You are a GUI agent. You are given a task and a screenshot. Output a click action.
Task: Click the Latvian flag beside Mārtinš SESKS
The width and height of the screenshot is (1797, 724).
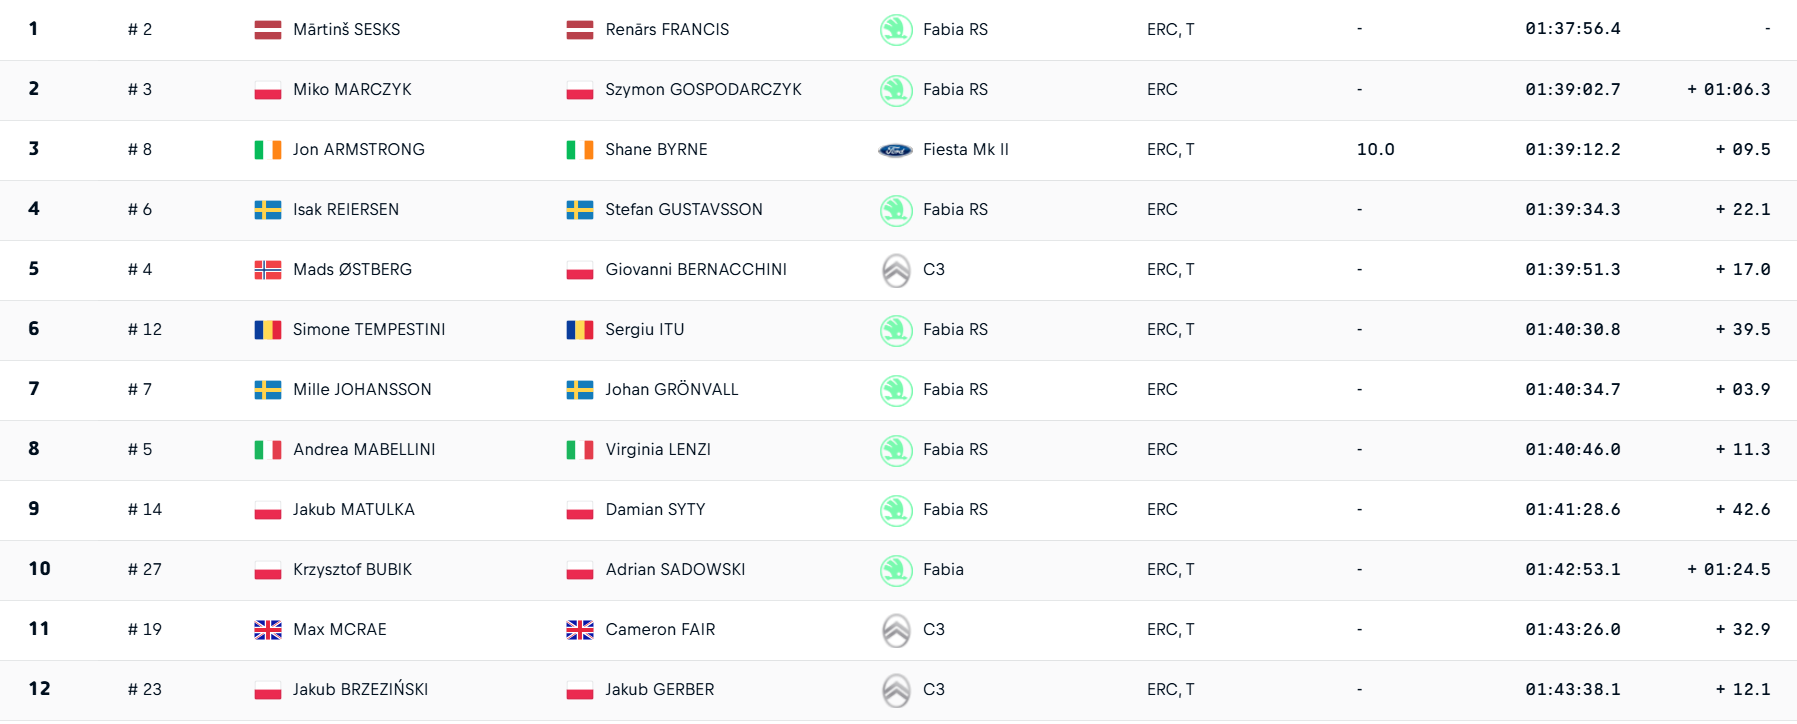[x=268, y=30]
